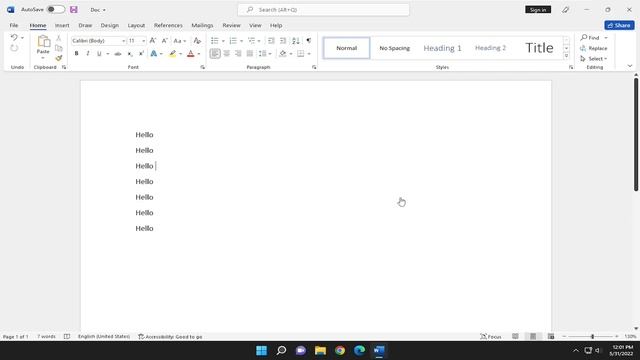The width and height of the screenshot is (640, 360).
Task: Click the Share button
Action: (x=619, y=25)
